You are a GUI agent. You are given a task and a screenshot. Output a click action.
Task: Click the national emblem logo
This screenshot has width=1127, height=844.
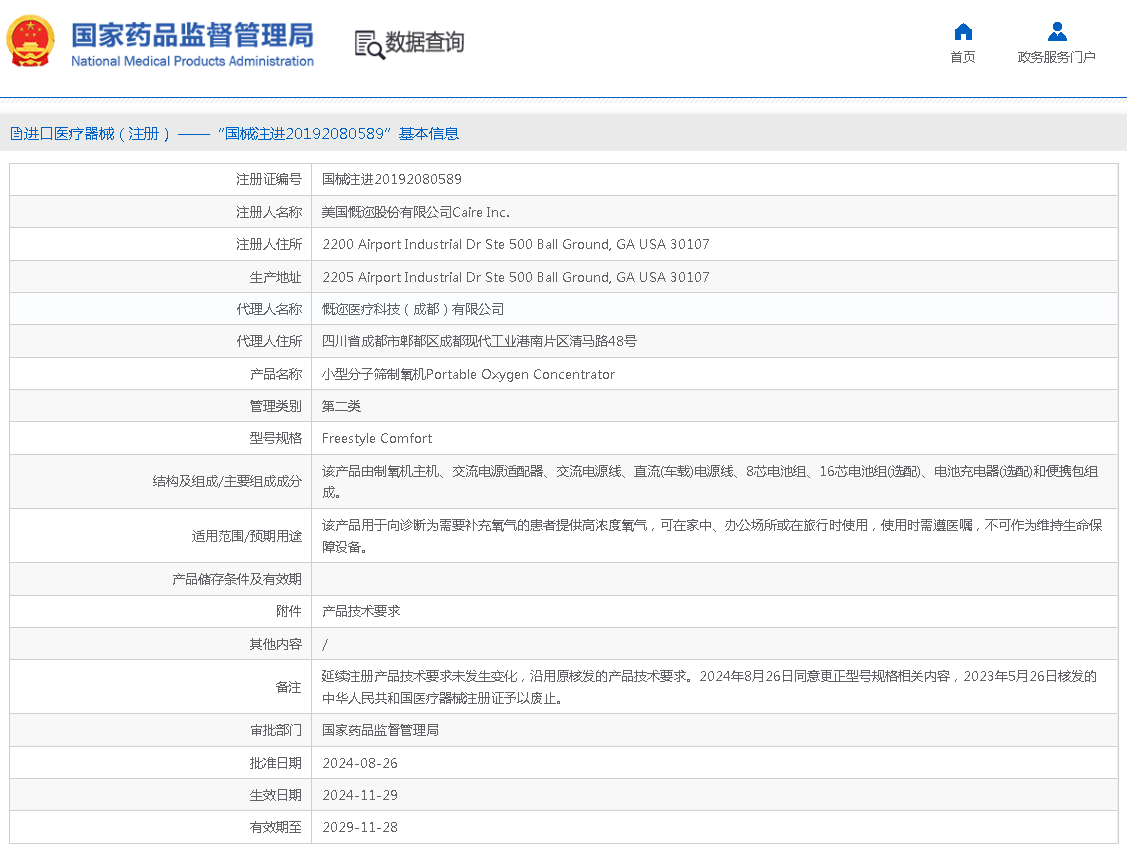(x=31, y=42)
